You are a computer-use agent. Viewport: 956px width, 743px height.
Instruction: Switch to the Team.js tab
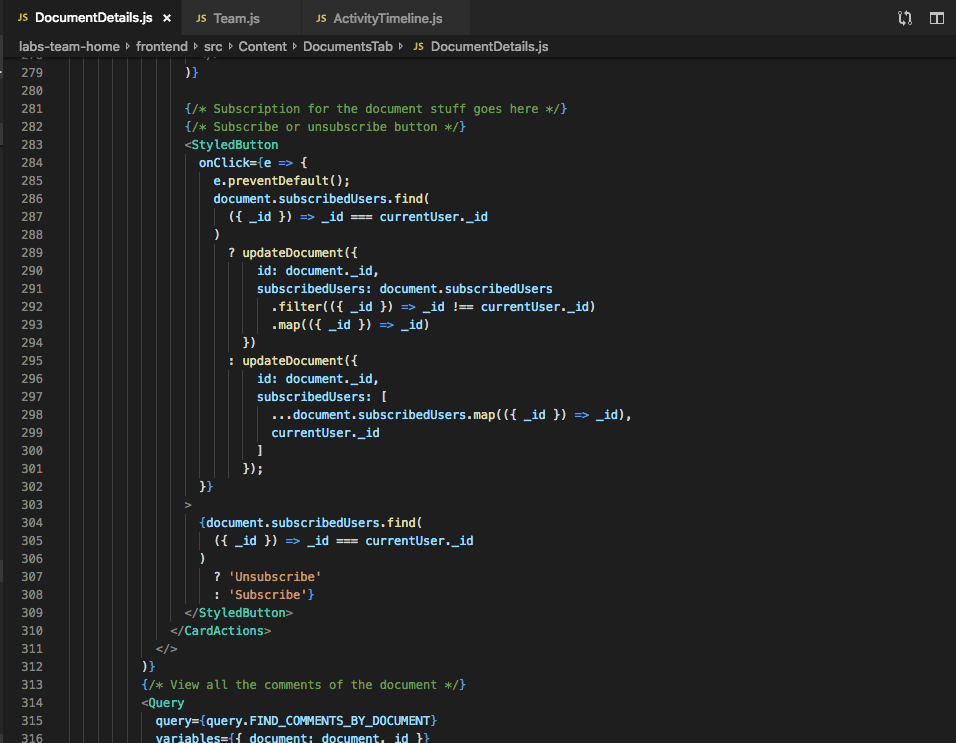(235, 19)
